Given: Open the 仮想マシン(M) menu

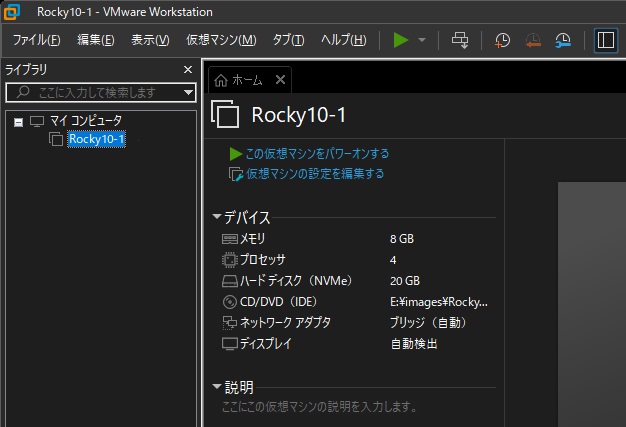Looking at the screenshot, I should pos(221,40).
